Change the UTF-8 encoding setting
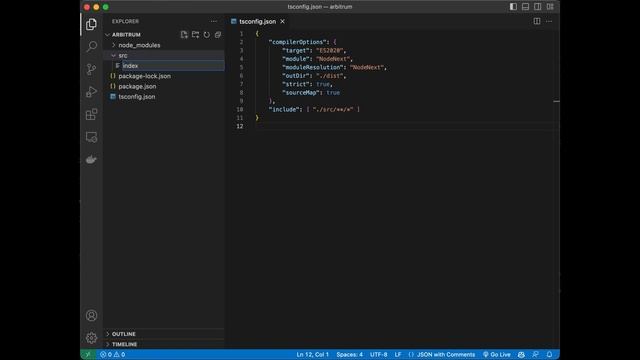640x360 pixels. click(x=378, y=354)
